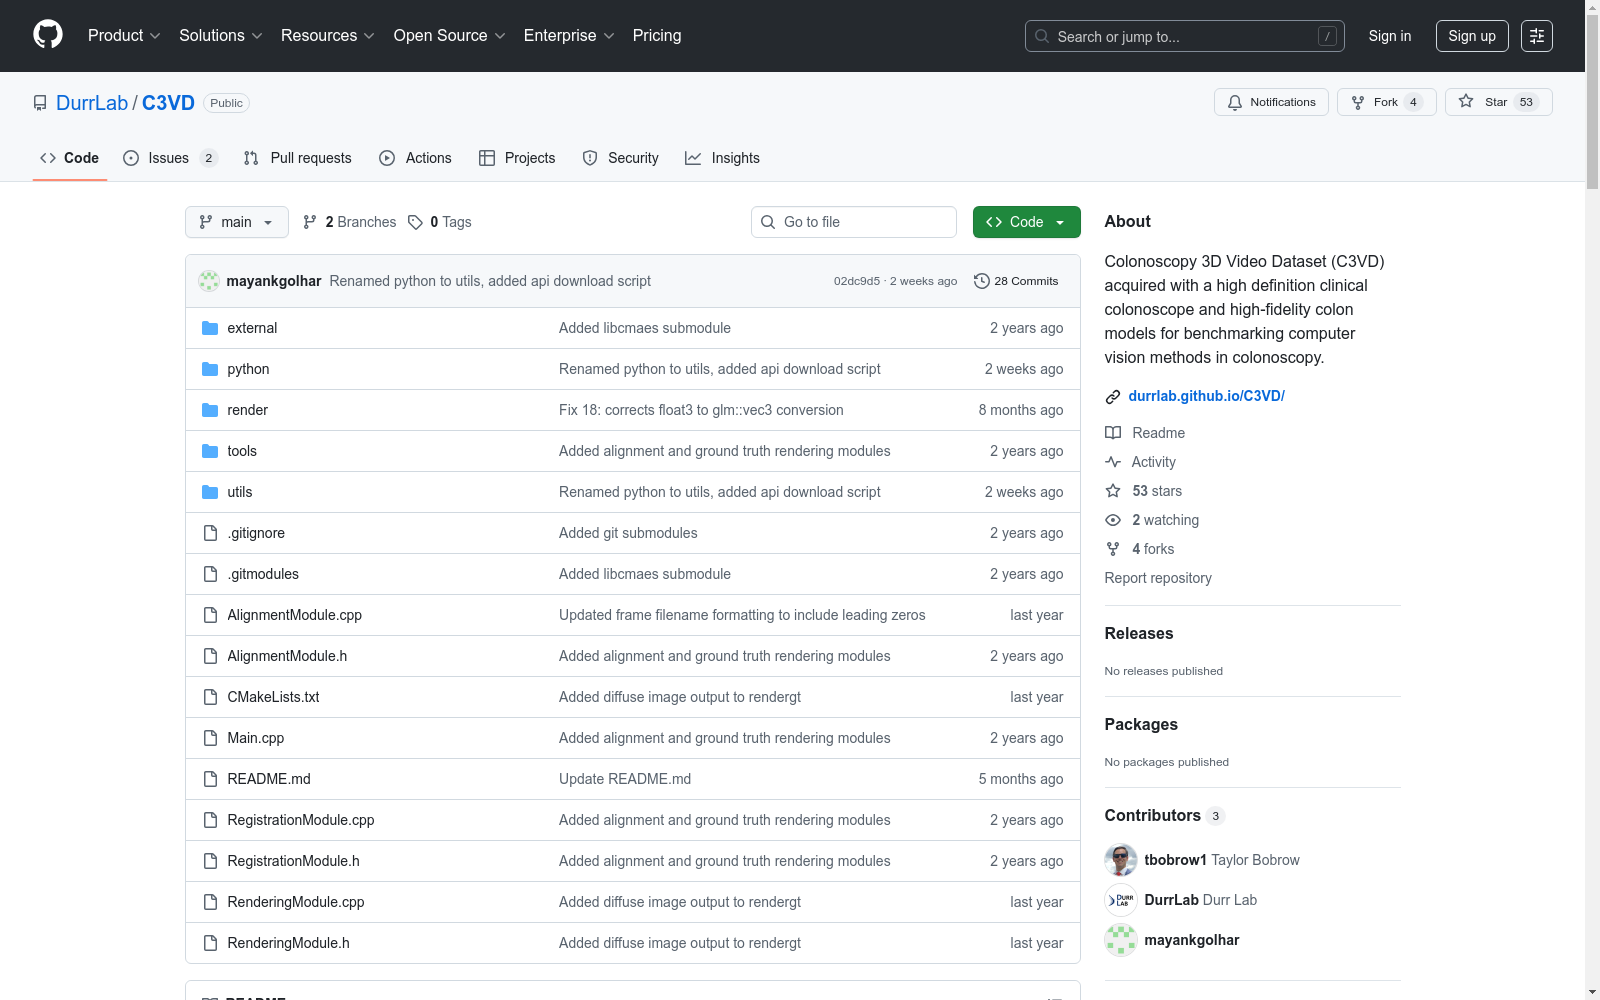This screenshot has width=1600, height=1000.
Task: Click the file icon beside .gitignore
Action: (210, 533)
